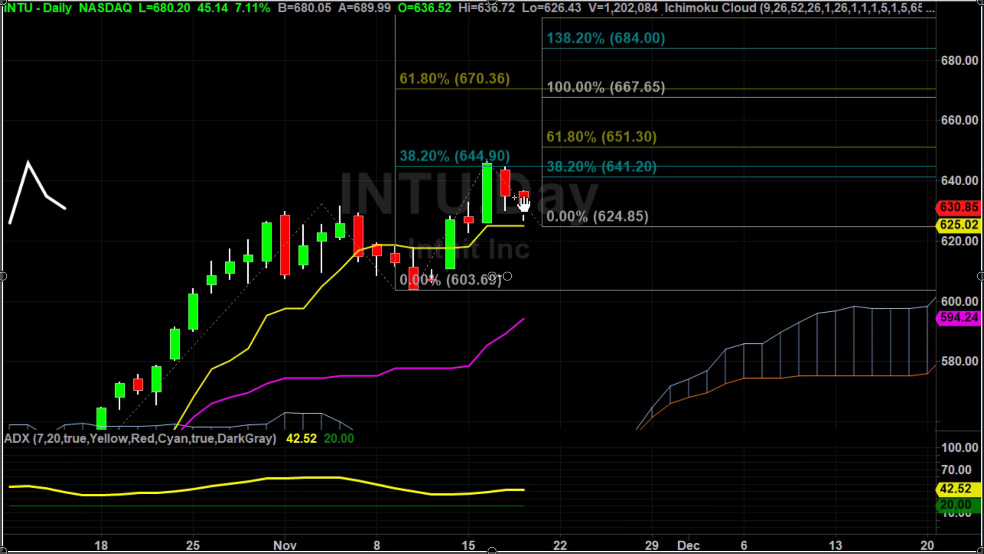Click the 38.20% (644.90) retracement label
Viewport: 984px width, 554px height.
(454, 156)
